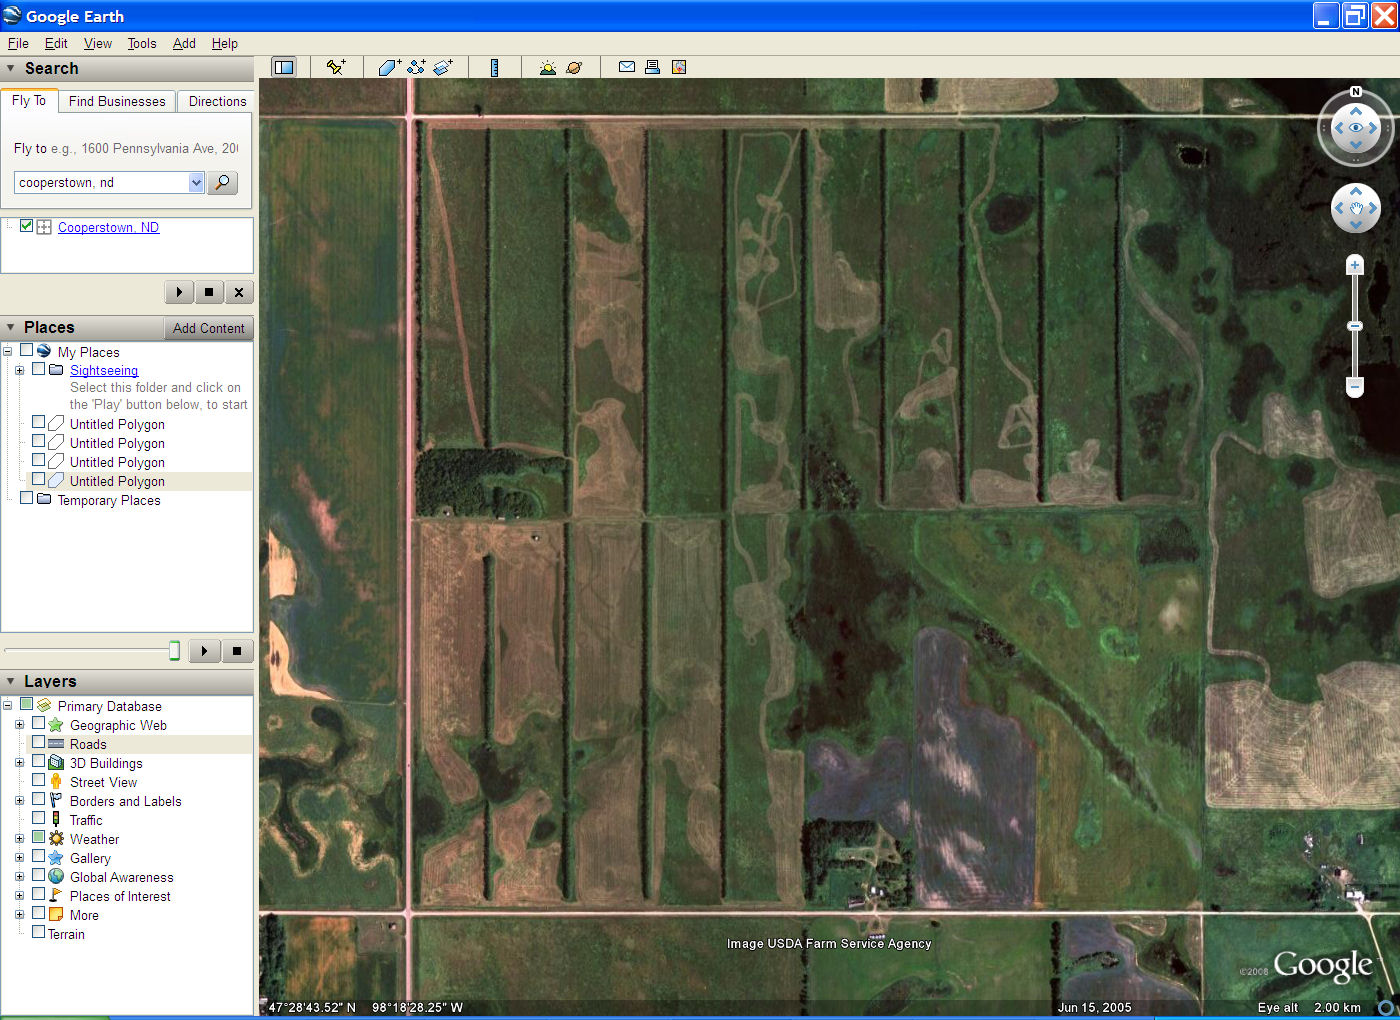Switch to Sky view planet icon
Image resolution: width=1400 pixels, height=1020 pixels.
[x=574, y=67]
